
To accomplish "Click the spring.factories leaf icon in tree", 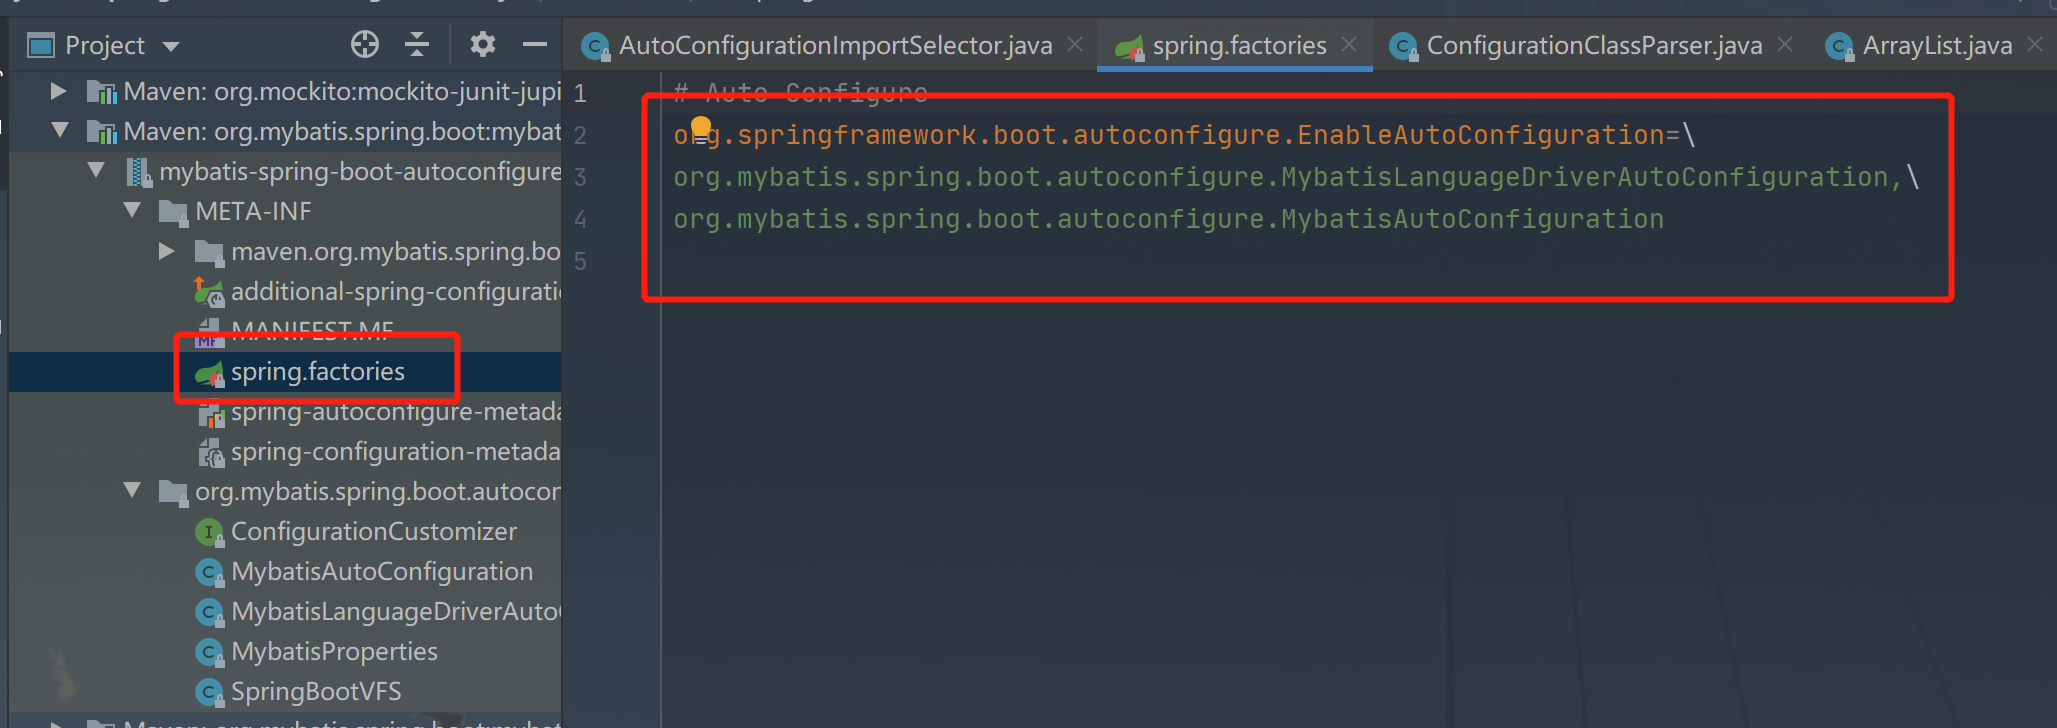I will [209, 374].
